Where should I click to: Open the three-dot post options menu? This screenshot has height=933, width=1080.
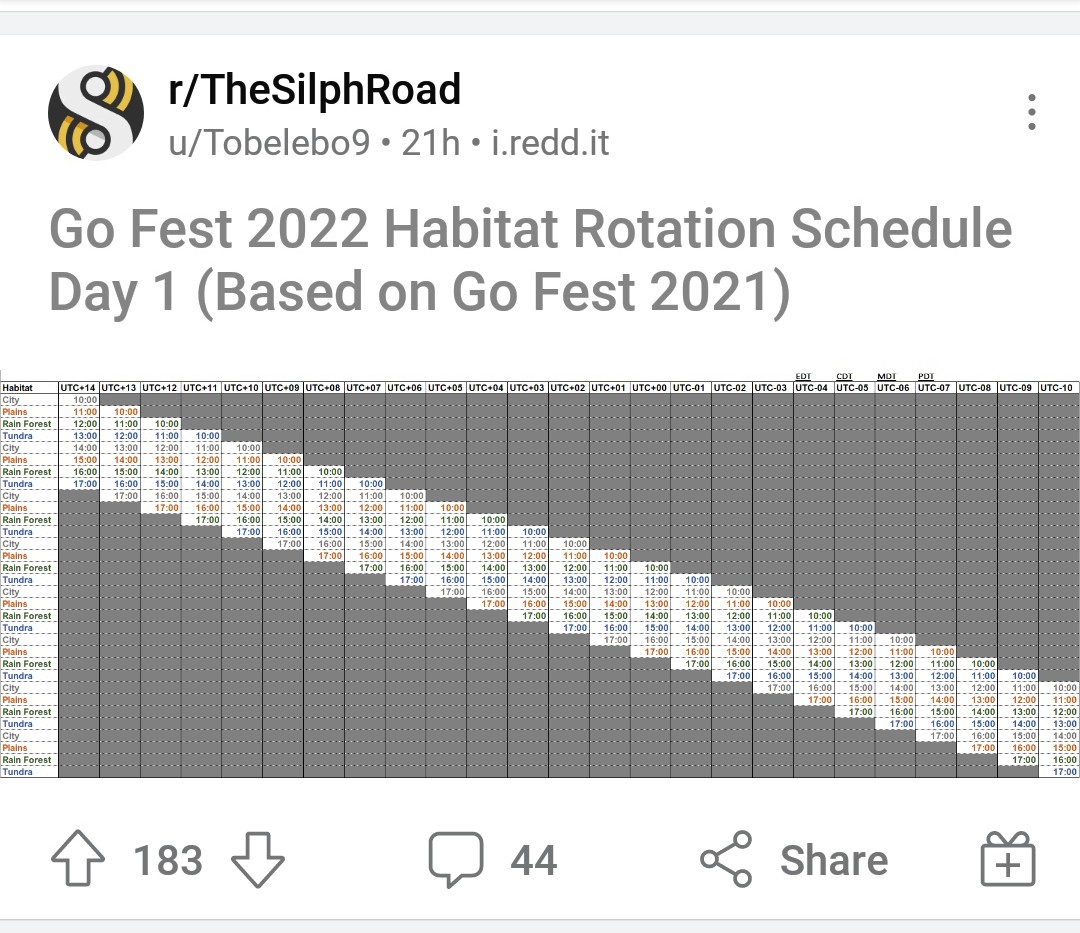(x=1031, y=112)
